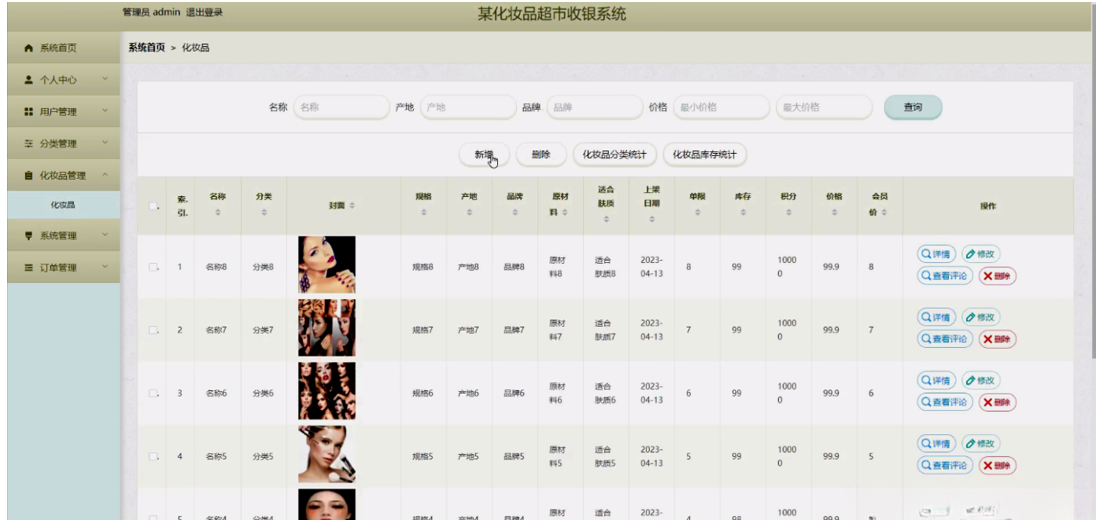Collapse the 化妆品管理 menu chevron
1096x520 pixels.
point(105,175)
